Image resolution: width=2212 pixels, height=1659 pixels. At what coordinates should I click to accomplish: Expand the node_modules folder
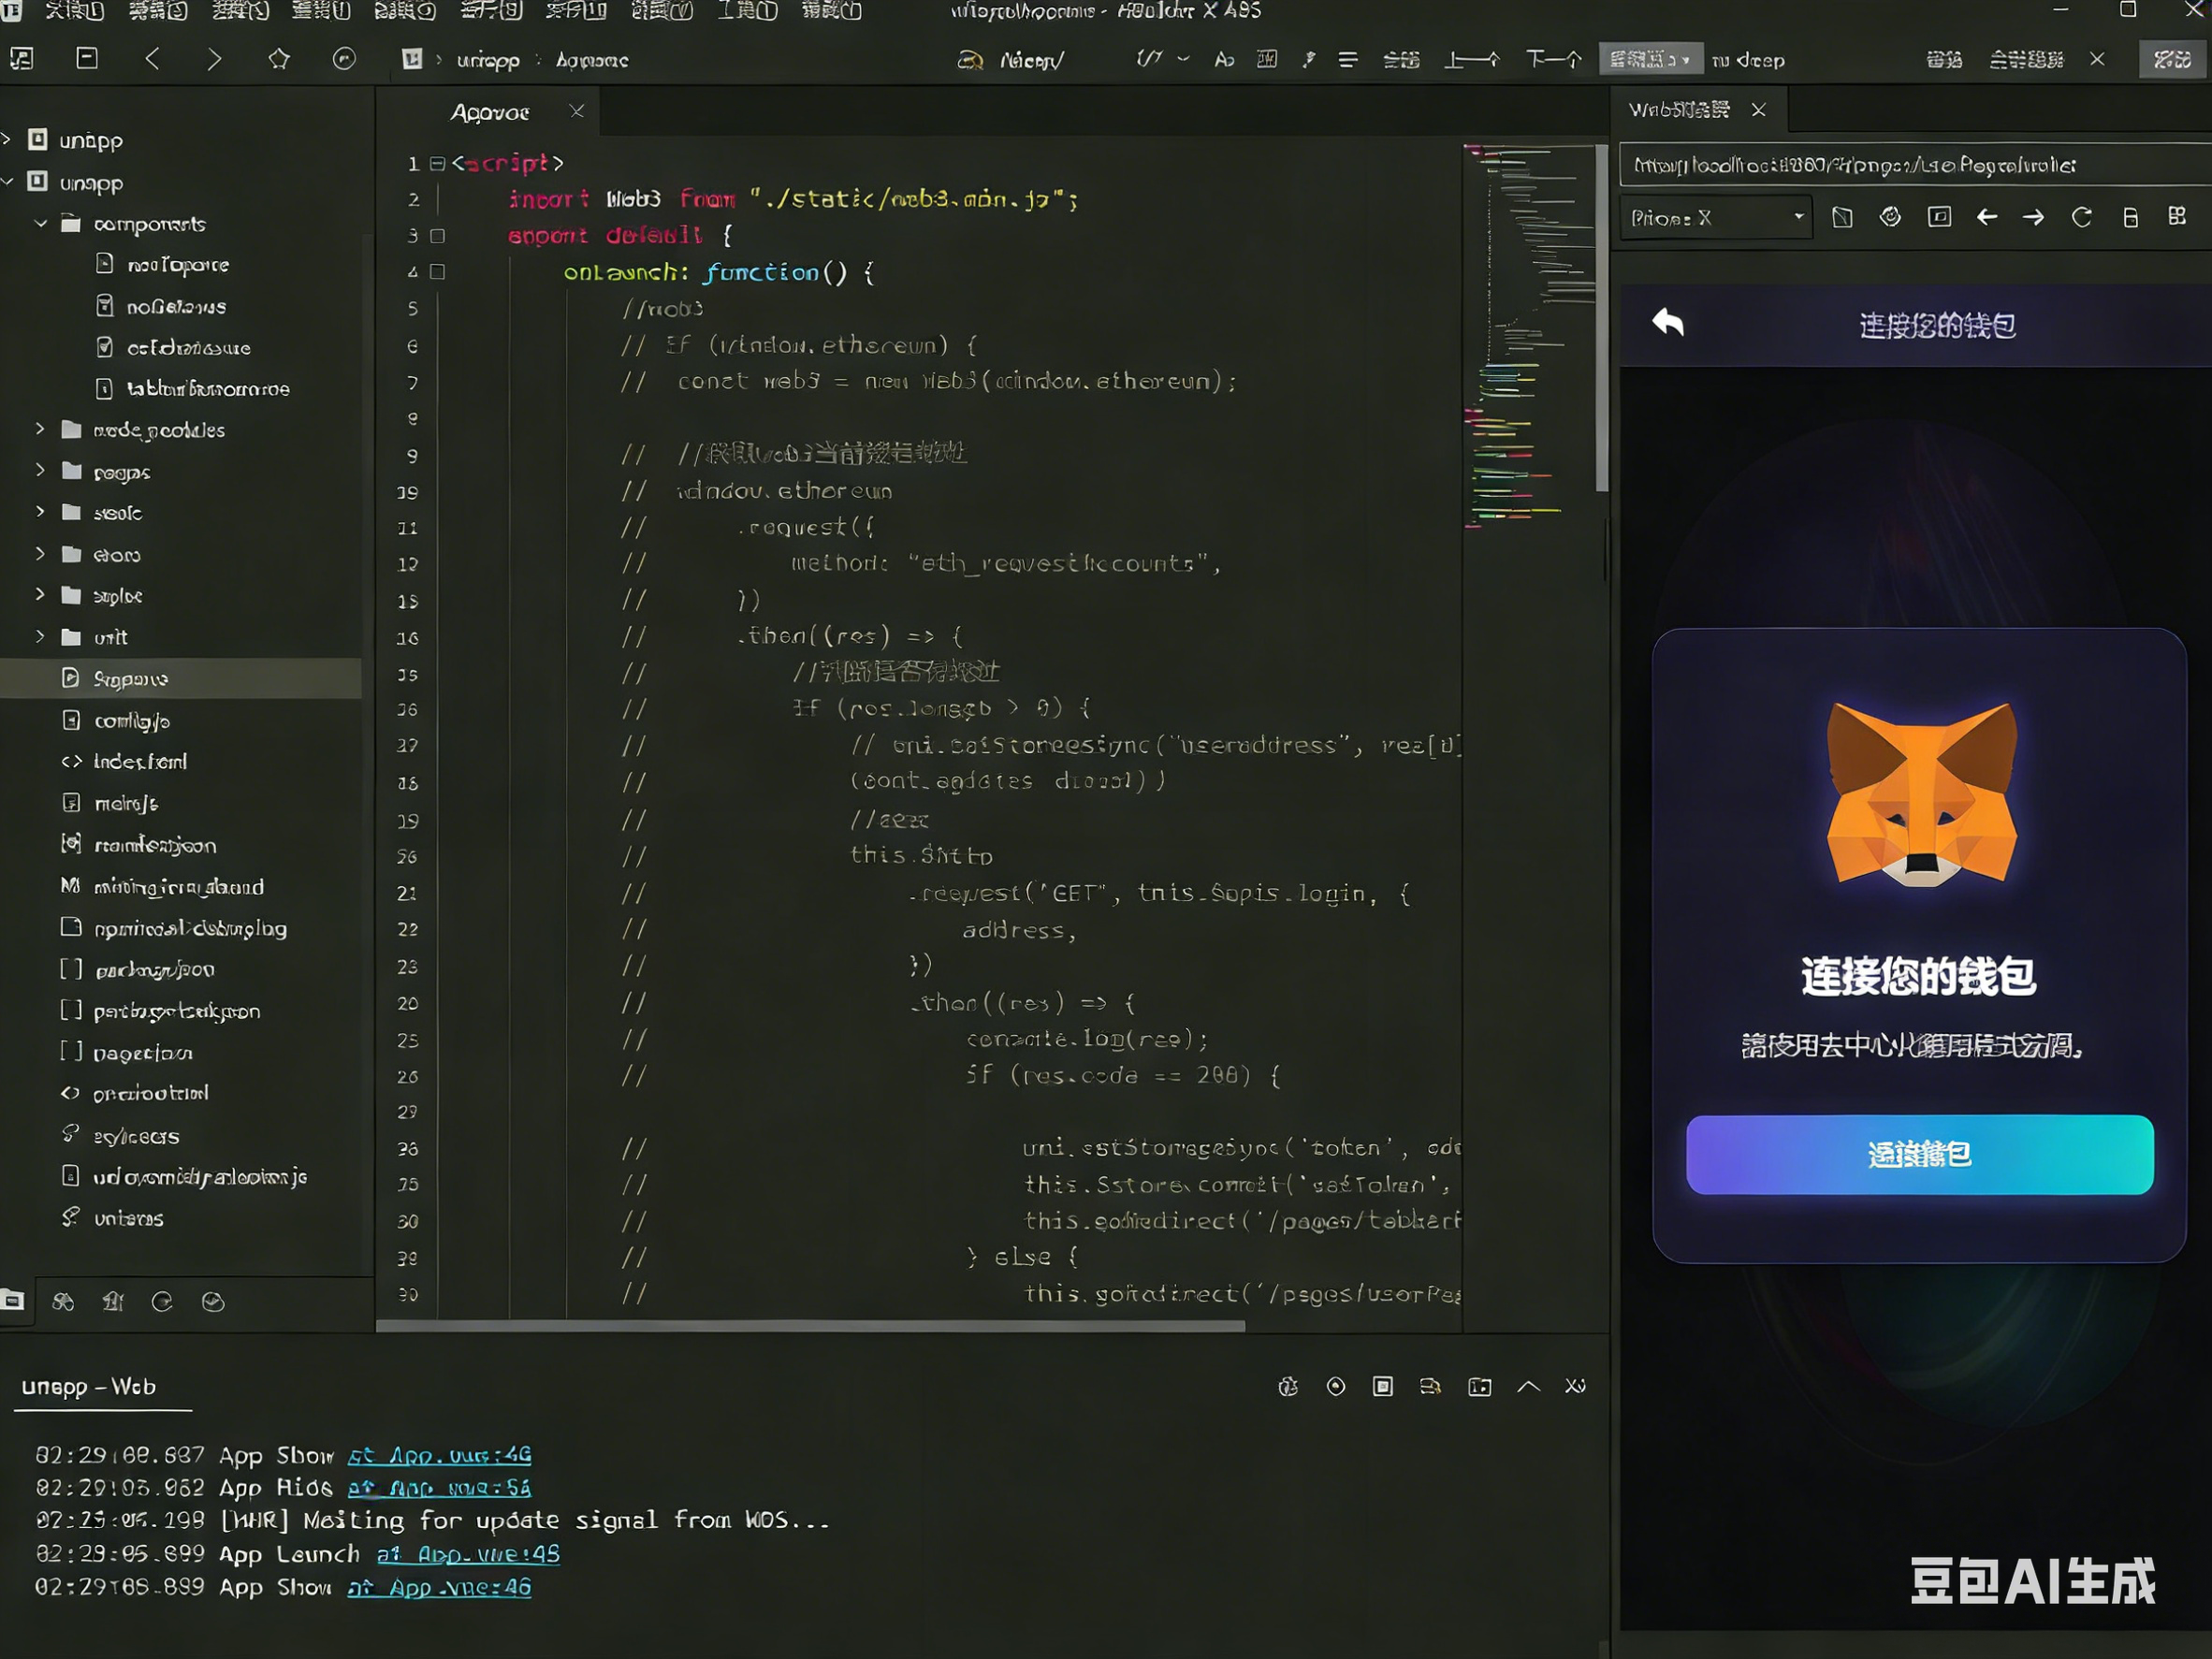[x=40, y=429]
